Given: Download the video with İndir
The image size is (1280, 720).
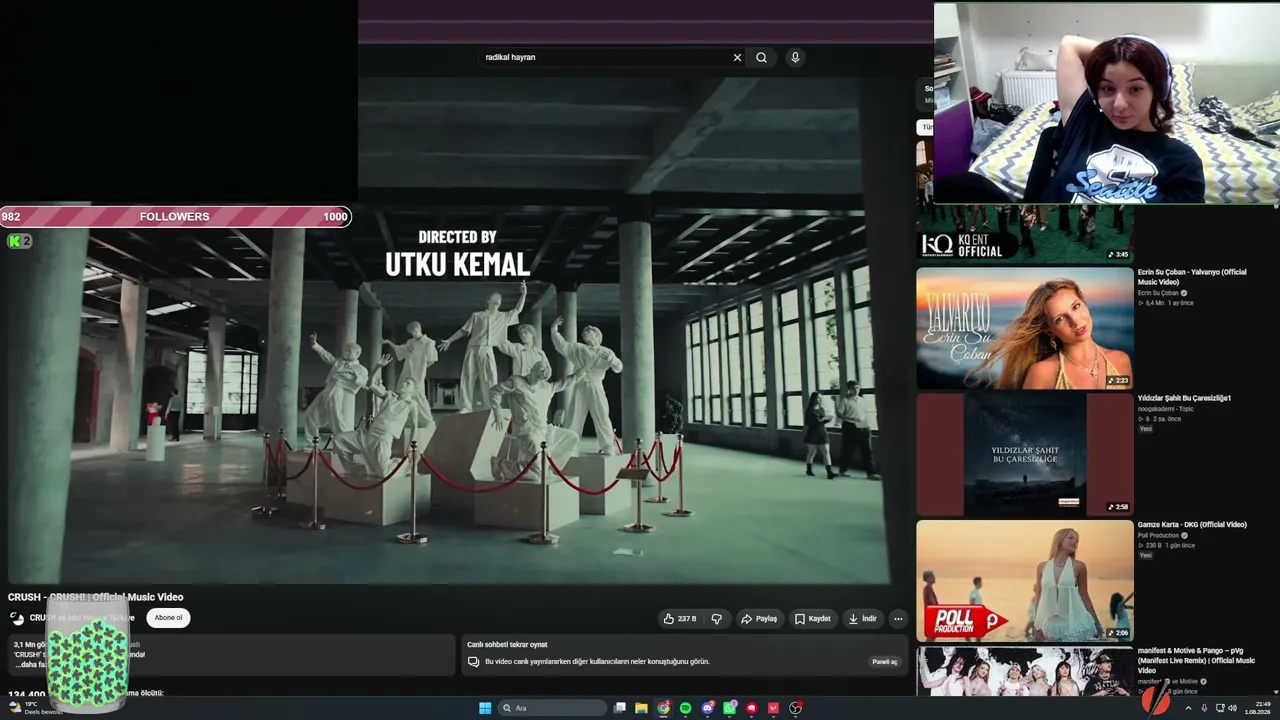Looking at the screenshot, I should pyautogui.click(x=862, y=619).
